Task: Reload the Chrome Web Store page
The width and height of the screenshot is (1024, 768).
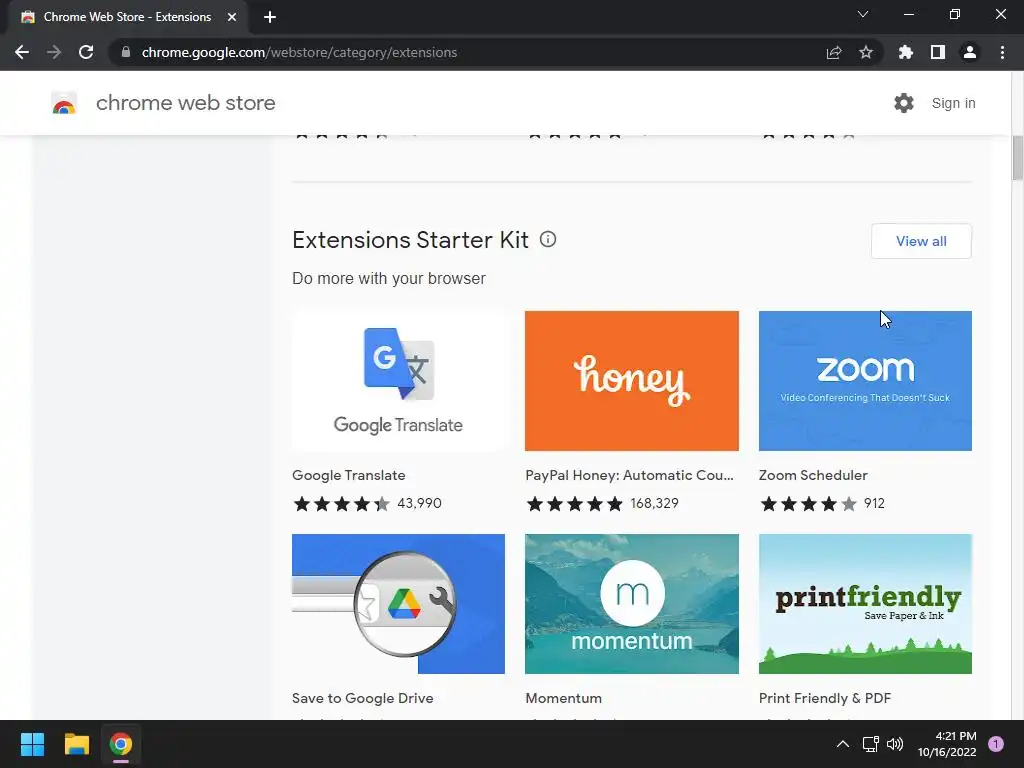Action: pyautogui.click(x=86, y=52)
